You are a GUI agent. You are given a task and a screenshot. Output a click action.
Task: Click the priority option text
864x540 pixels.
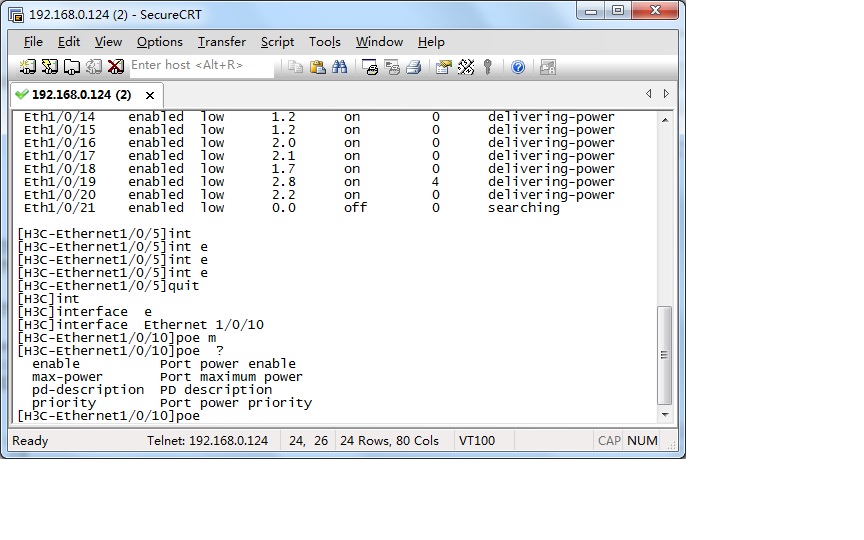coord(64,403)
